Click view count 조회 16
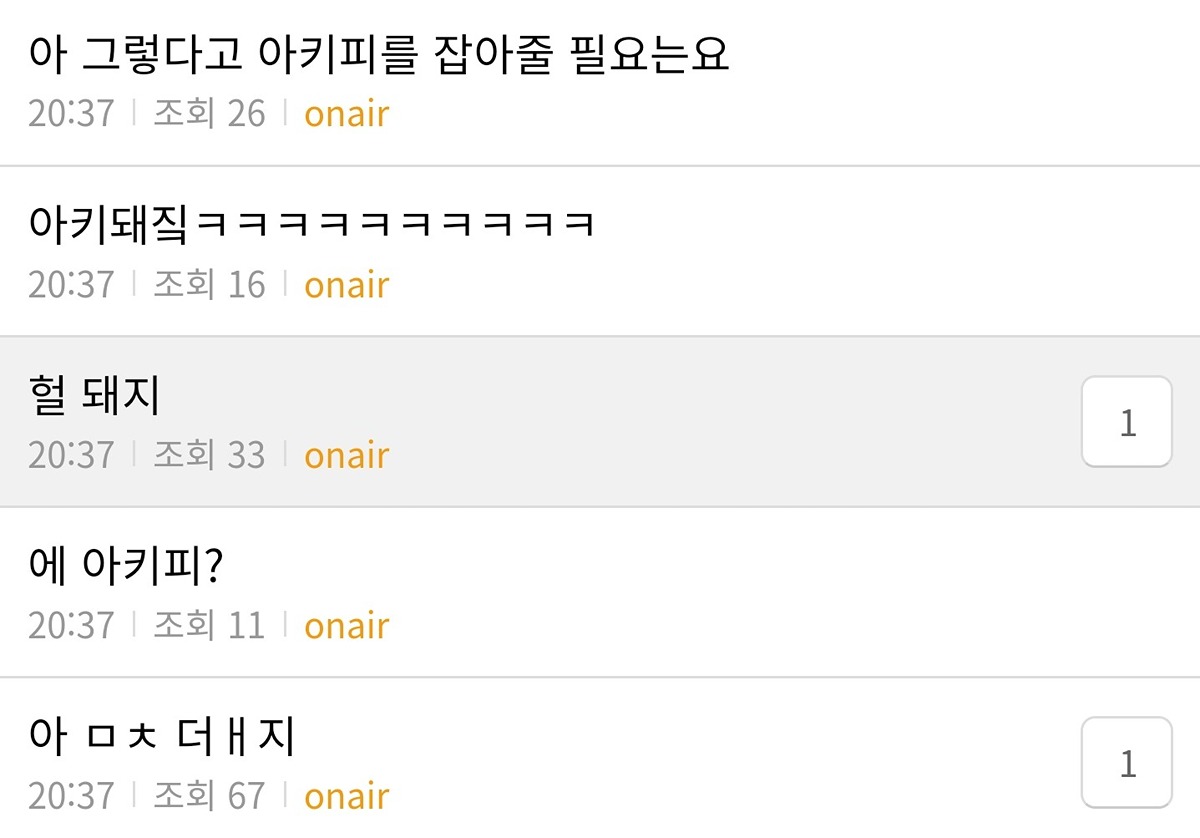 point(209,285)
